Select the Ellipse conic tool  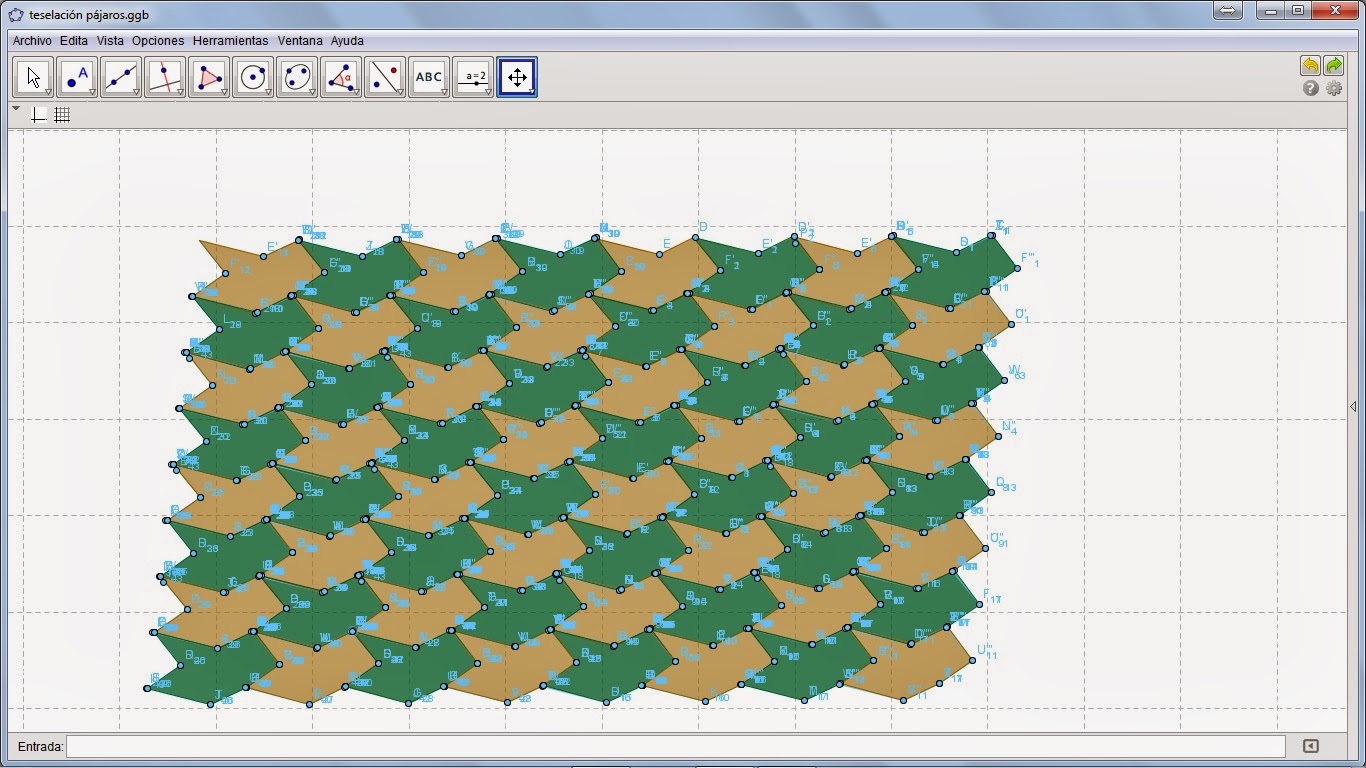(x=297, y=77)
